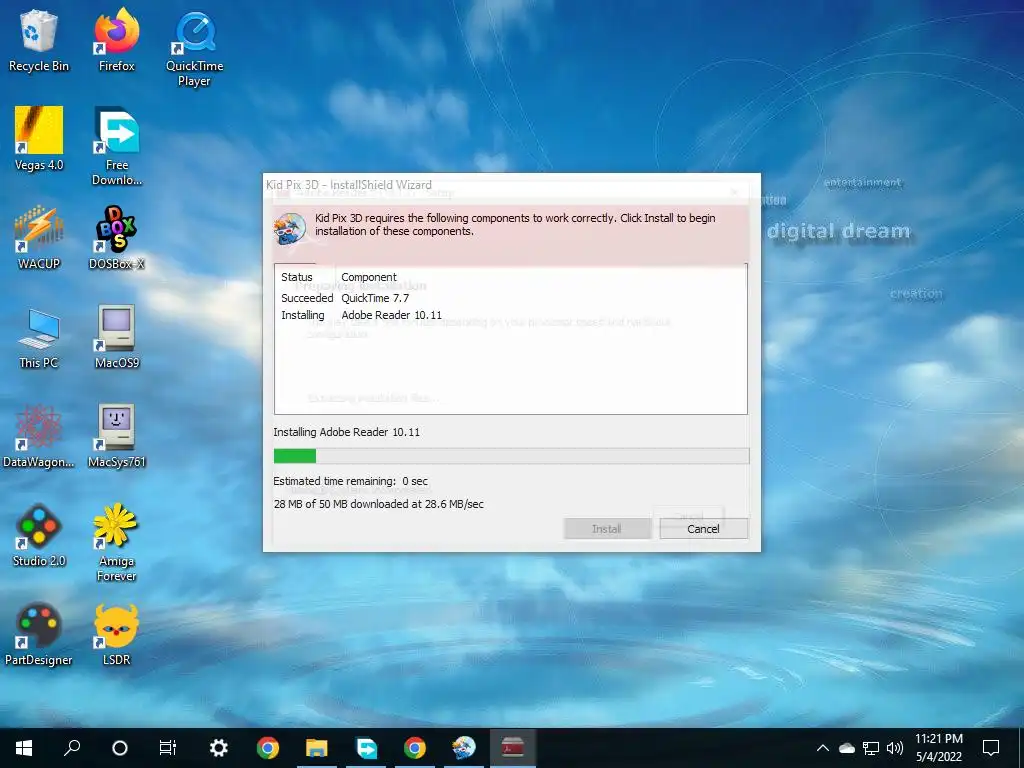Open File Explorer on the taskbar
This screenshot has height=768, width=1024.
tap(317, 748)
